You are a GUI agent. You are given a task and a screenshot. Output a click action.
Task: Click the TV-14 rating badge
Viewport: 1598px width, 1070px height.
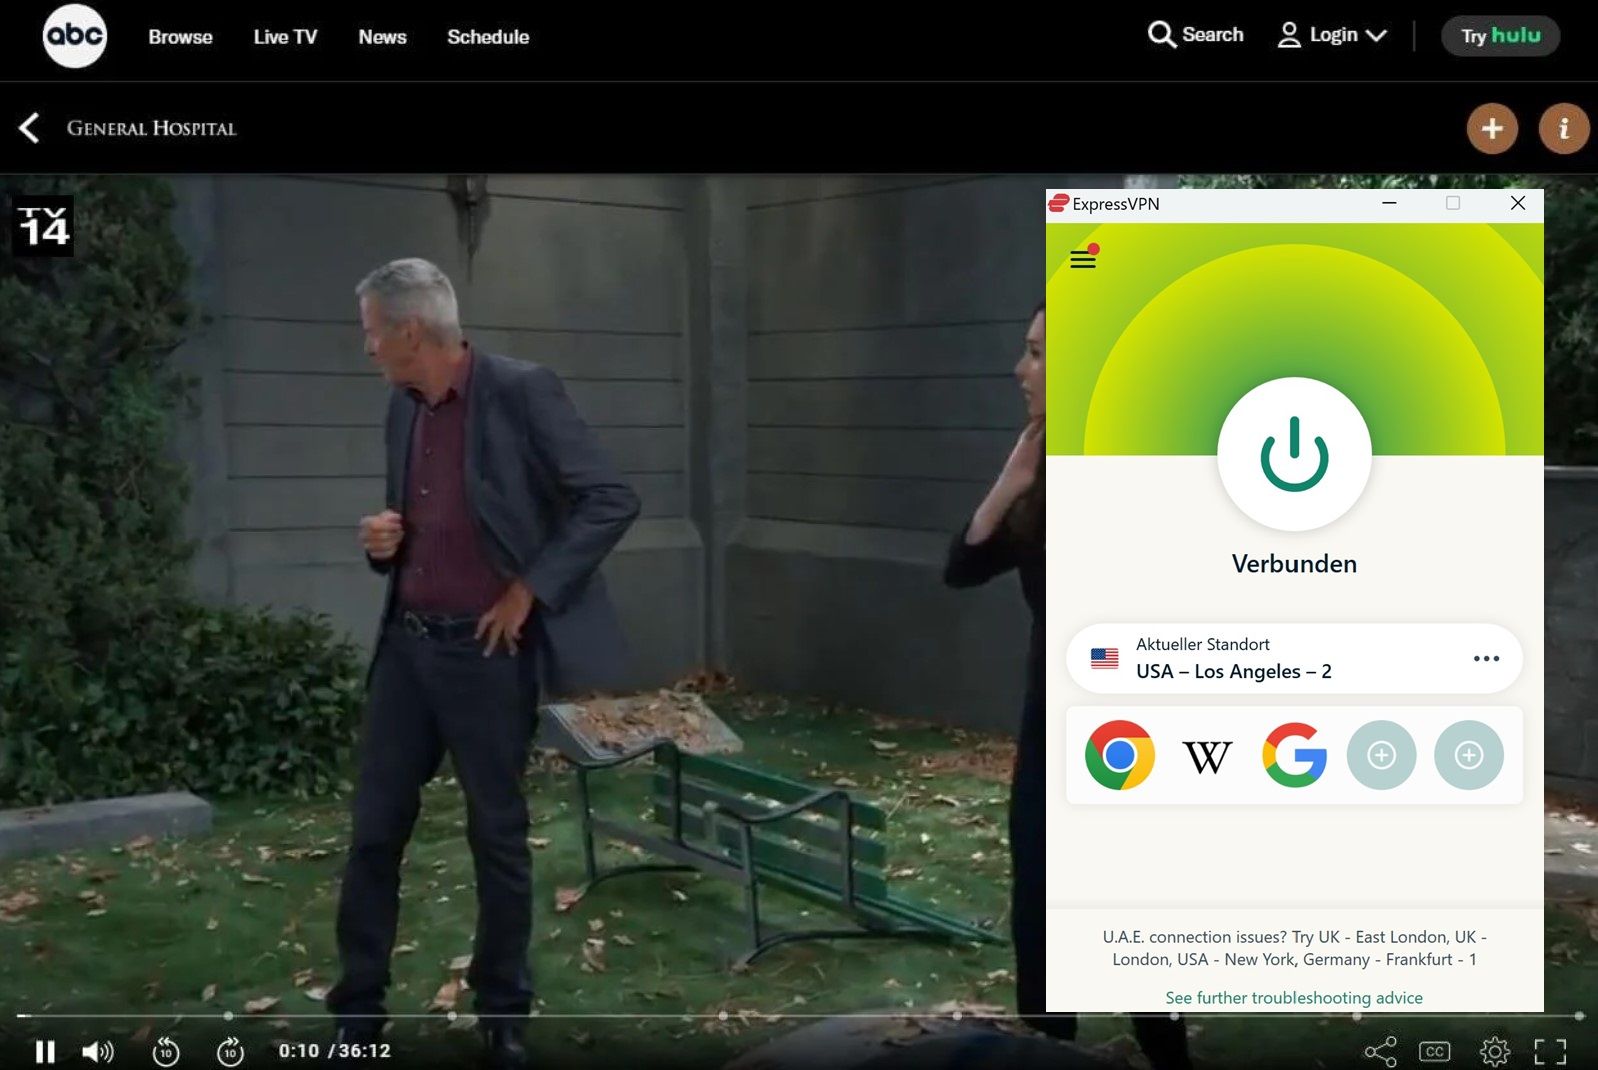(x=43, y=226)
